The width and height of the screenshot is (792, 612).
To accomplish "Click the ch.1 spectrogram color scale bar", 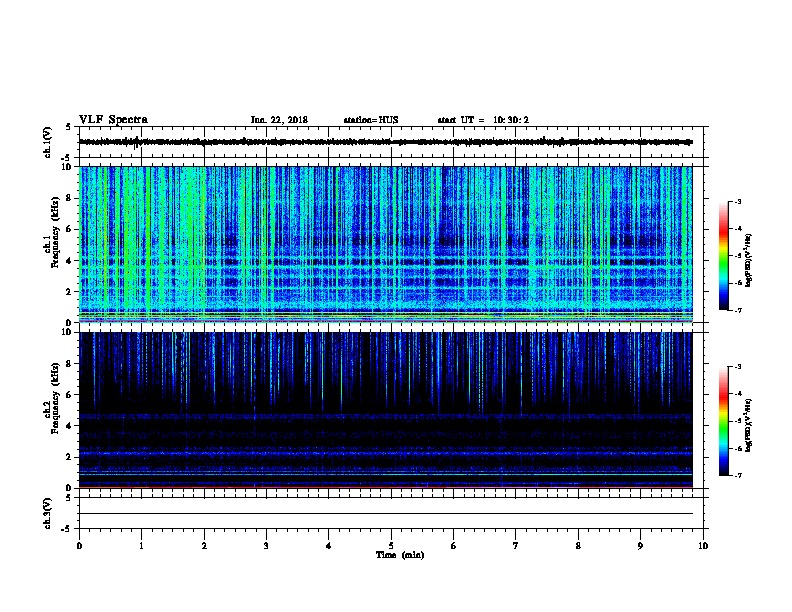I will pos(724,256).
